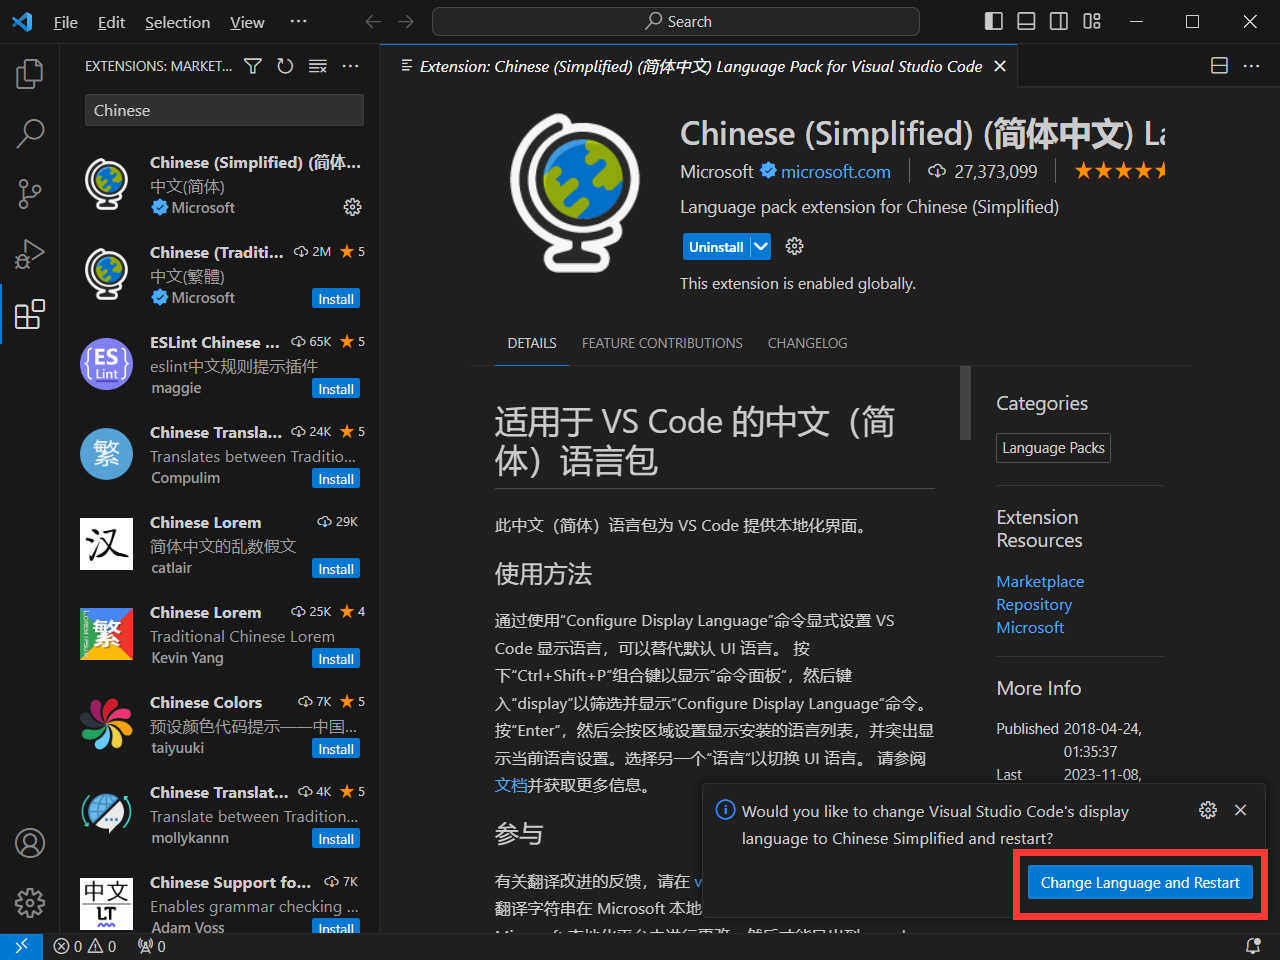Switch to the Changelog tab
This screenshot has width=1280, height=960.
click(807, 343)
